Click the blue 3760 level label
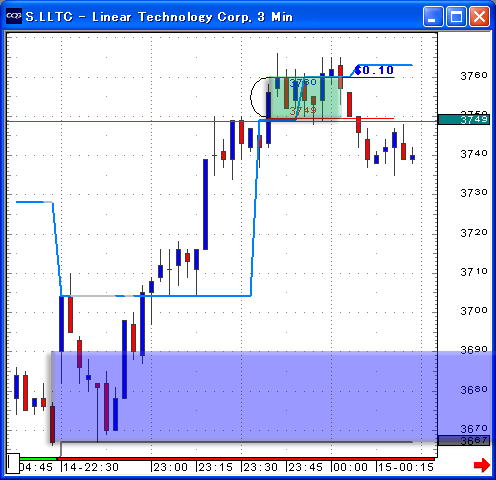Image resolution: width=496 pixels, height=480 pixels. pos(303,82)
